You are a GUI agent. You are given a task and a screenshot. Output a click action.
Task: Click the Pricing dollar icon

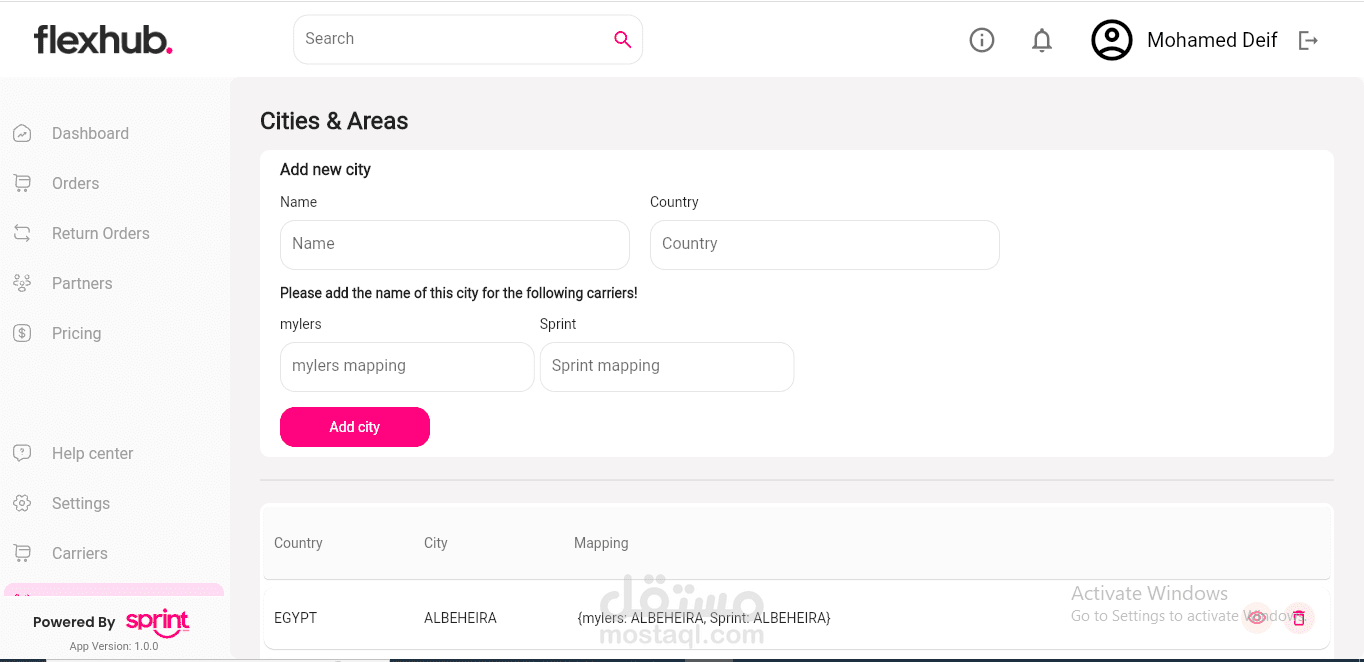click(22, 333)
